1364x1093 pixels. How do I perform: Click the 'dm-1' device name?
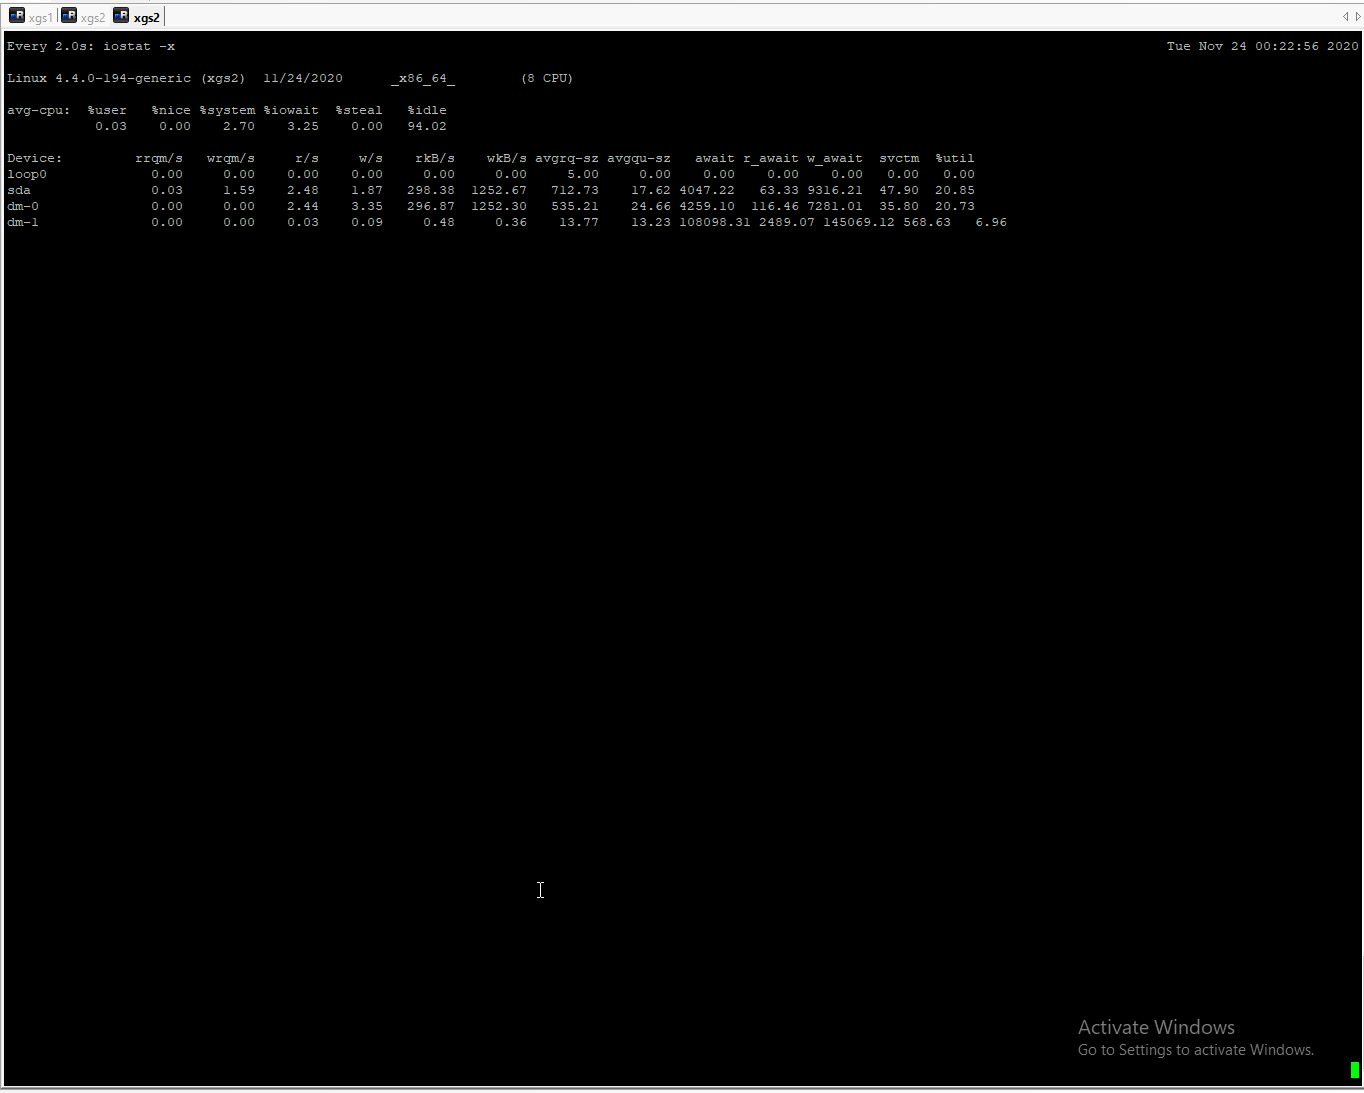point(23,222)
